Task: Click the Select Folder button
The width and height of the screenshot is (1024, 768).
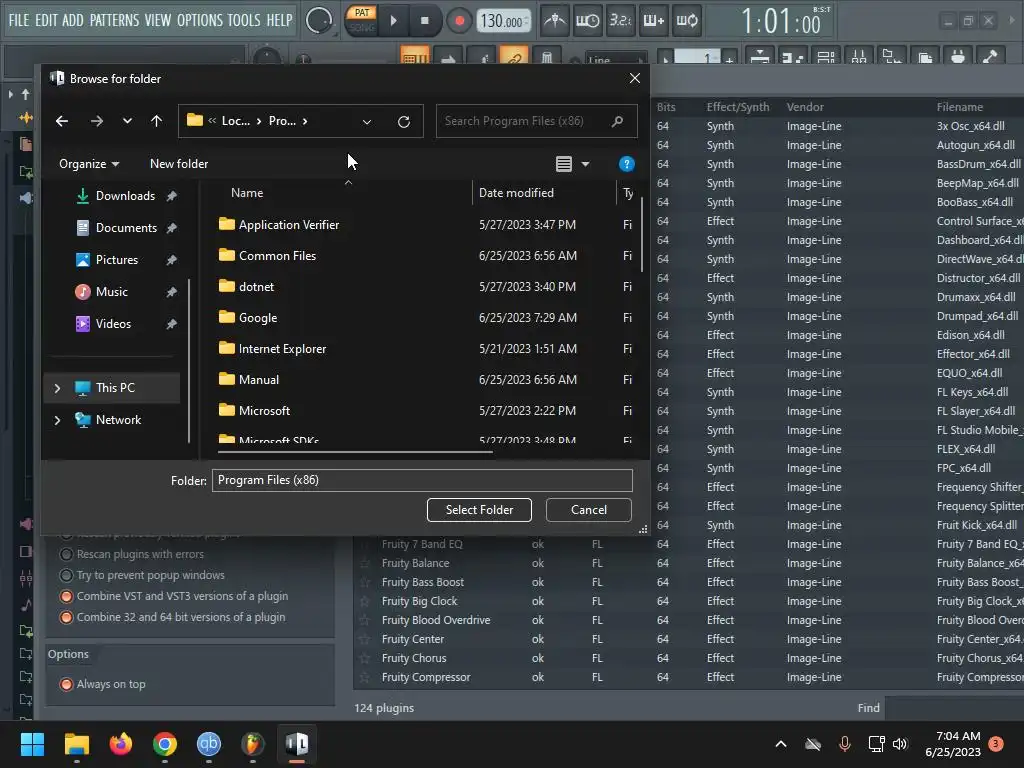Action: (479, 510)
